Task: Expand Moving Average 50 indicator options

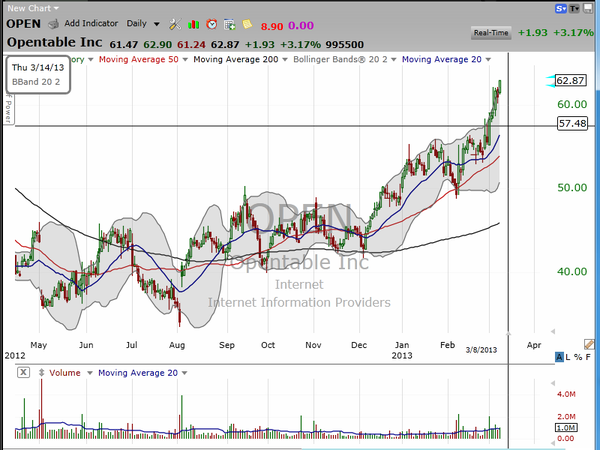Action: (185, 59)
